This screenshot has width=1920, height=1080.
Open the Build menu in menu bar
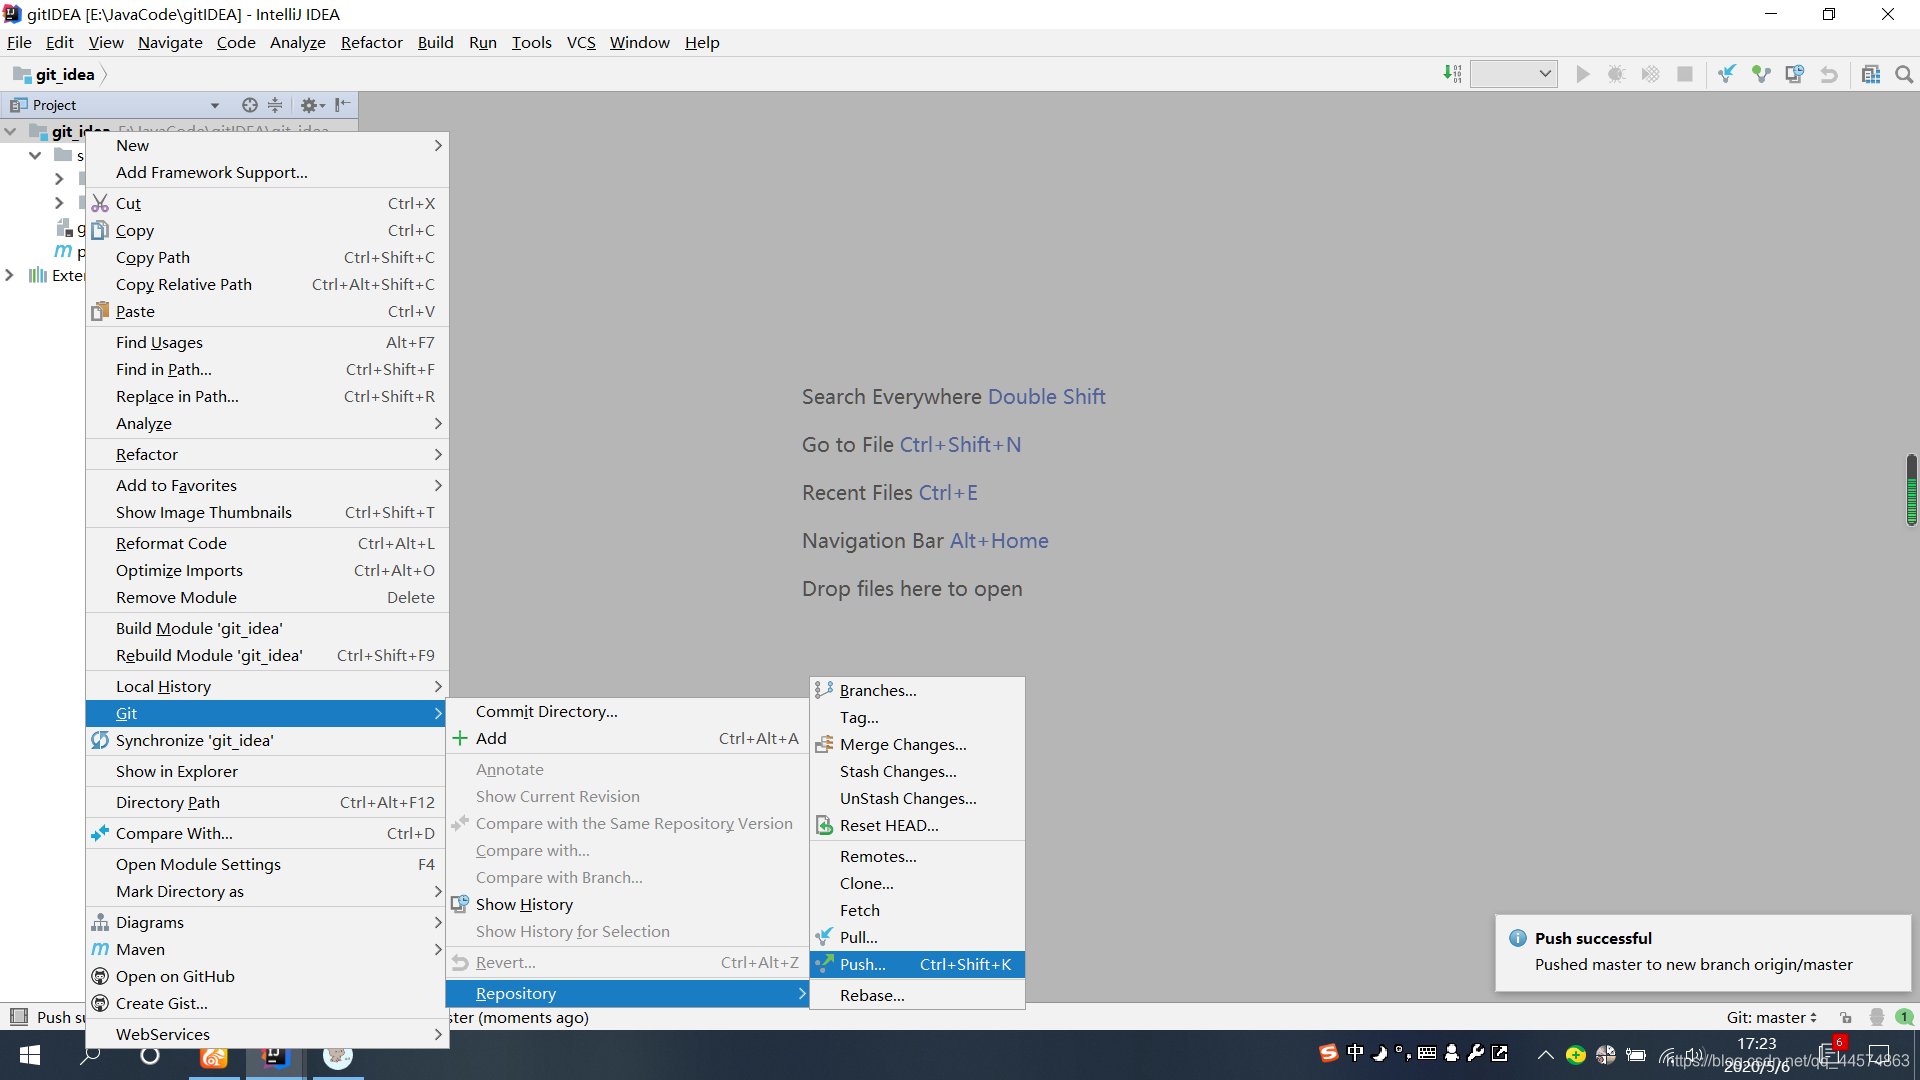pyautogui.click(x=435, y=42)
